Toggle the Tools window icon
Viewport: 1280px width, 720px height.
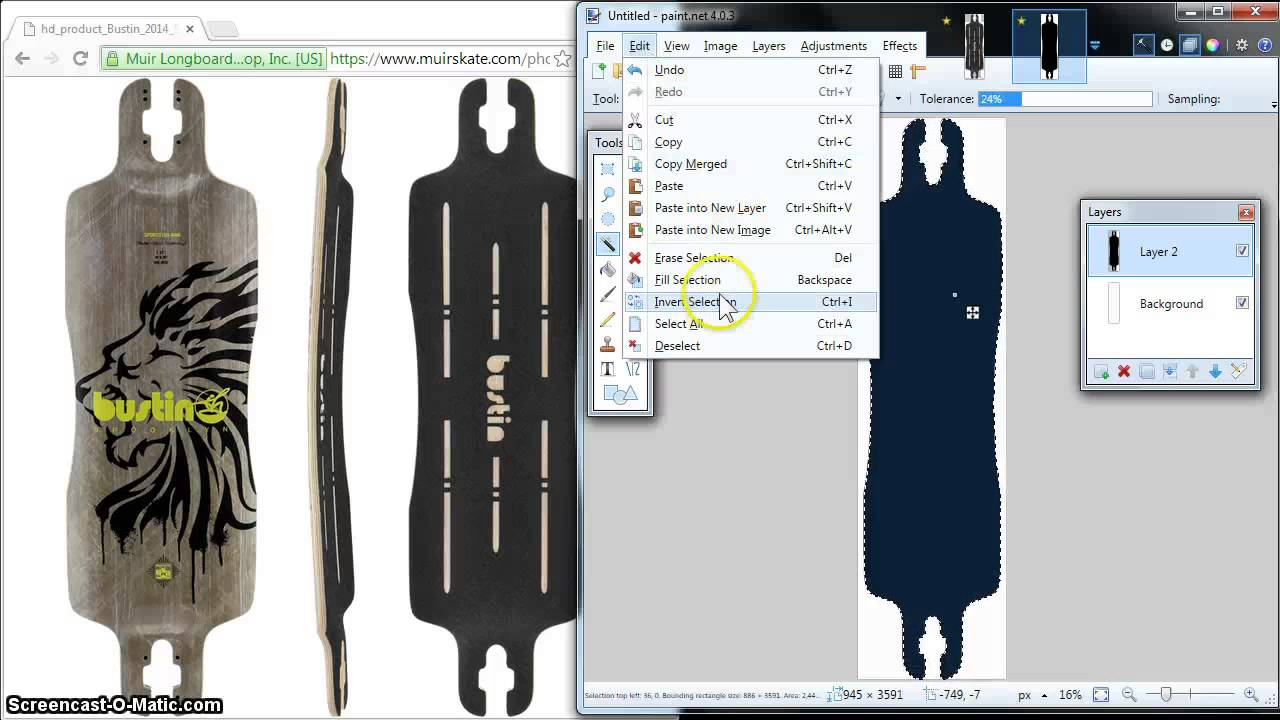click(1144, 45)
